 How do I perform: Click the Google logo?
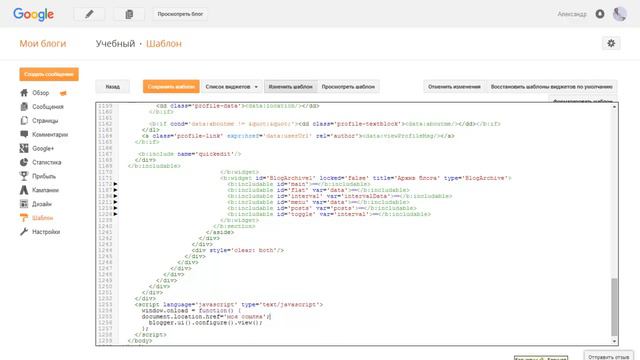coord(33,14)
